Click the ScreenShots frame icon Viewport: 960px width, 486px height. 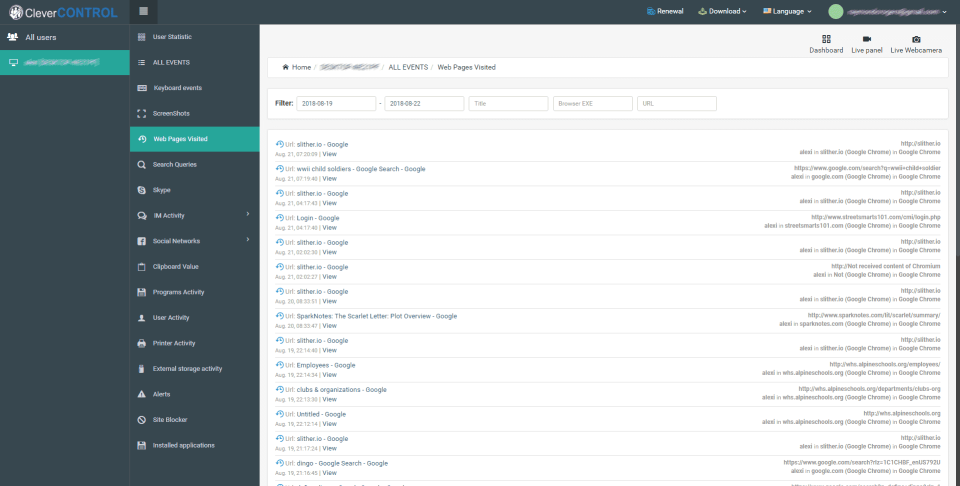tap(141, 113)
